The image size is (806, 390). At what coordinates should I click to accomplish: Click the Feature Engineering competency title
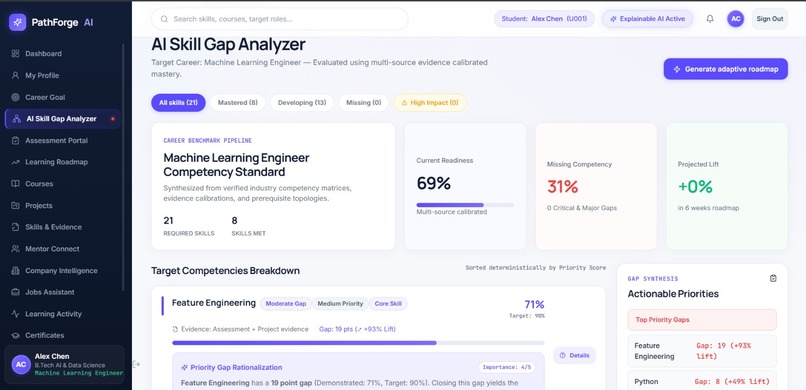click(213, 303)
